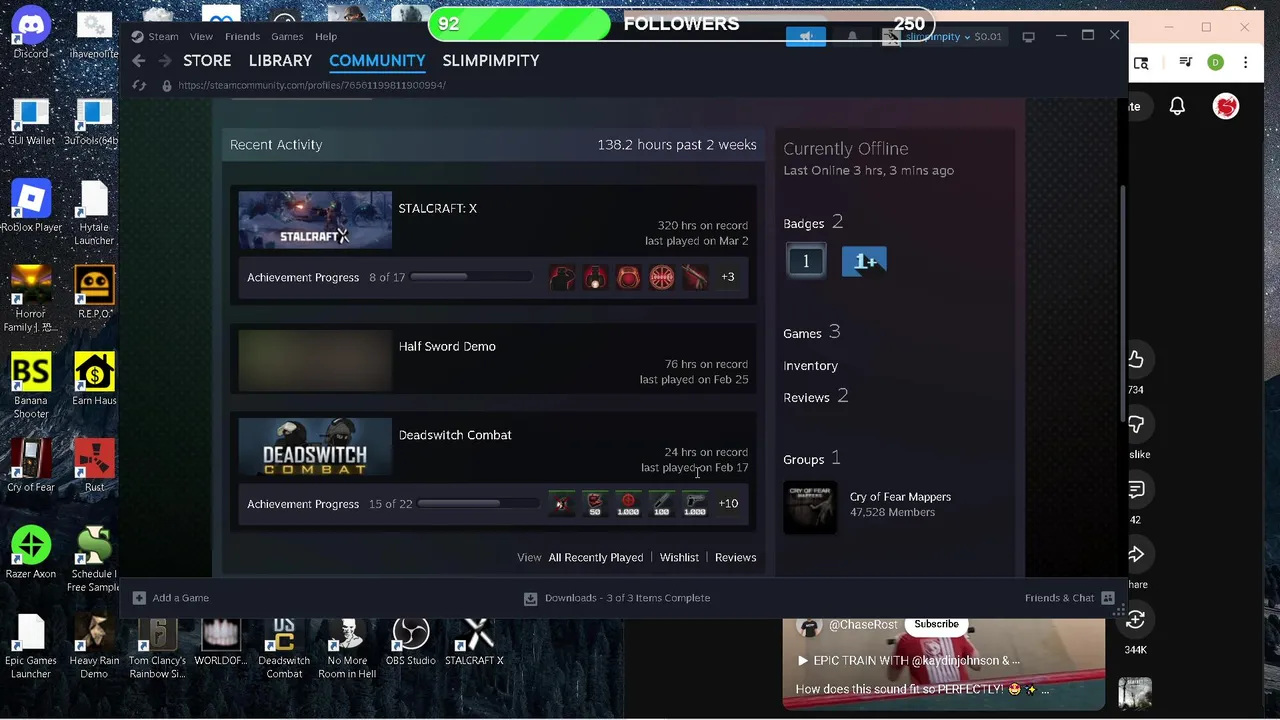The image size is (1280, 720).
Task: Open Chrome three-dot menu
Action: [1244, 62]
